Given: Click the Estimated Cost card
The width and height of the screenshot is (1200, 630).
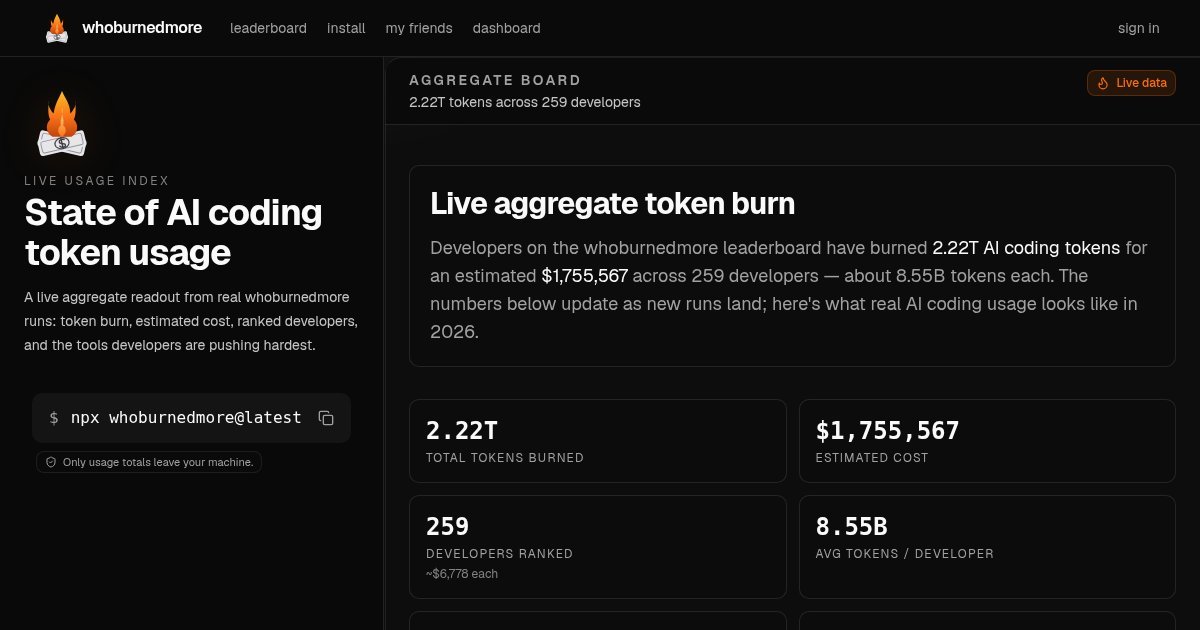Looking at the screenshot, I should tap(988, 441).
